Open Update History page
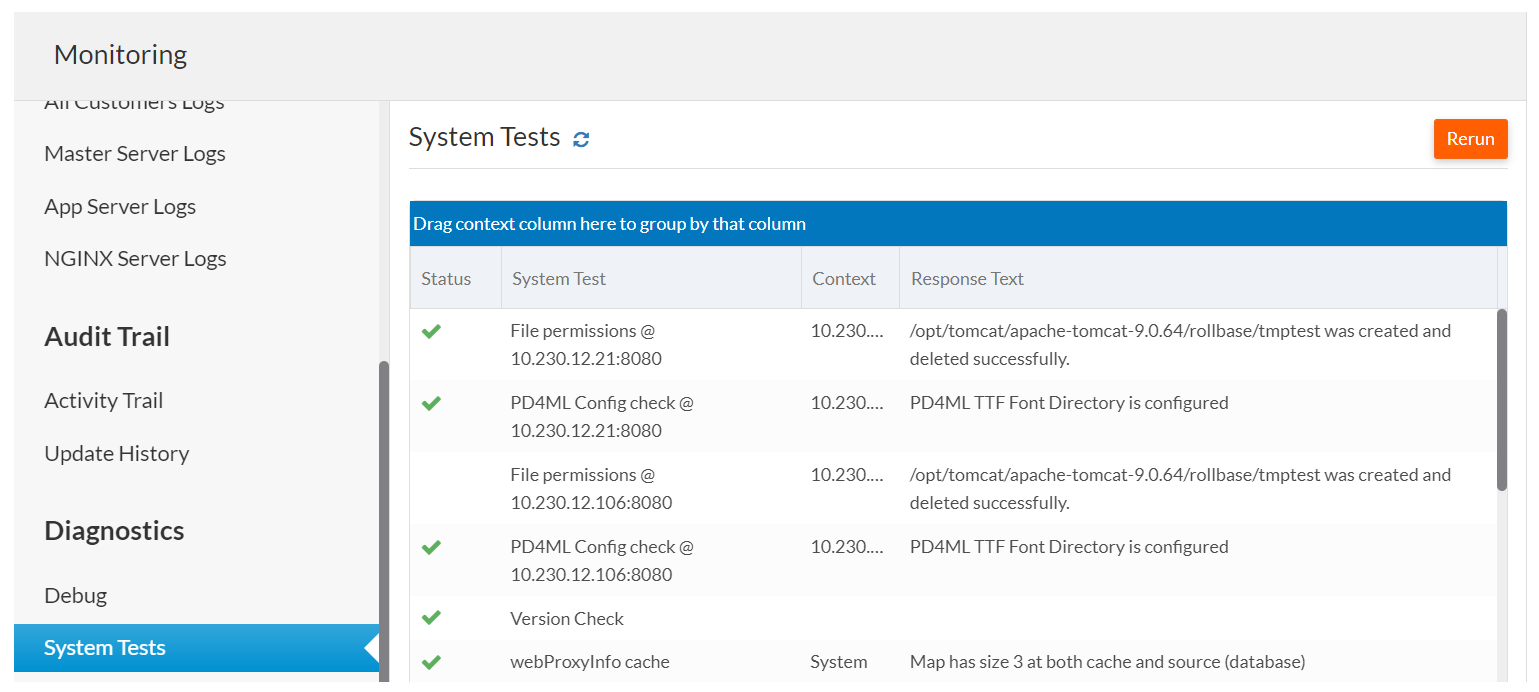The height and width of the screenshot is (692, 1539). (116, 454)
